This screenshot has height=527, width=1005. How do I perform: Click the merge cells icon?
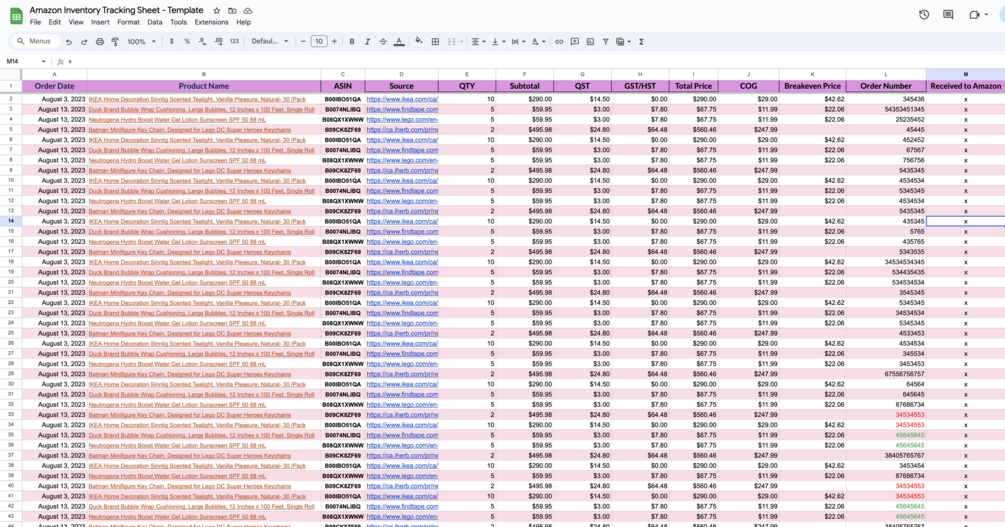(451, 42)
